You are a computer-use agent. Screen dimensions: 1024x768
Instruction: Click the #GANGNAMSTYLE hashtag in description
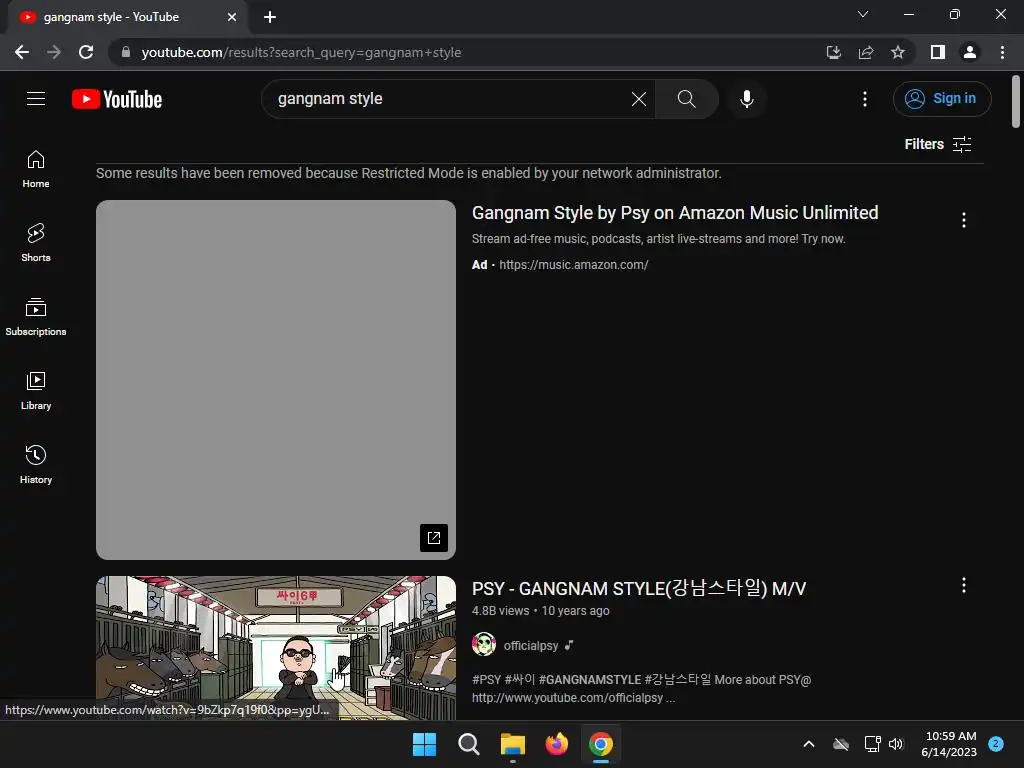(589, 679)
